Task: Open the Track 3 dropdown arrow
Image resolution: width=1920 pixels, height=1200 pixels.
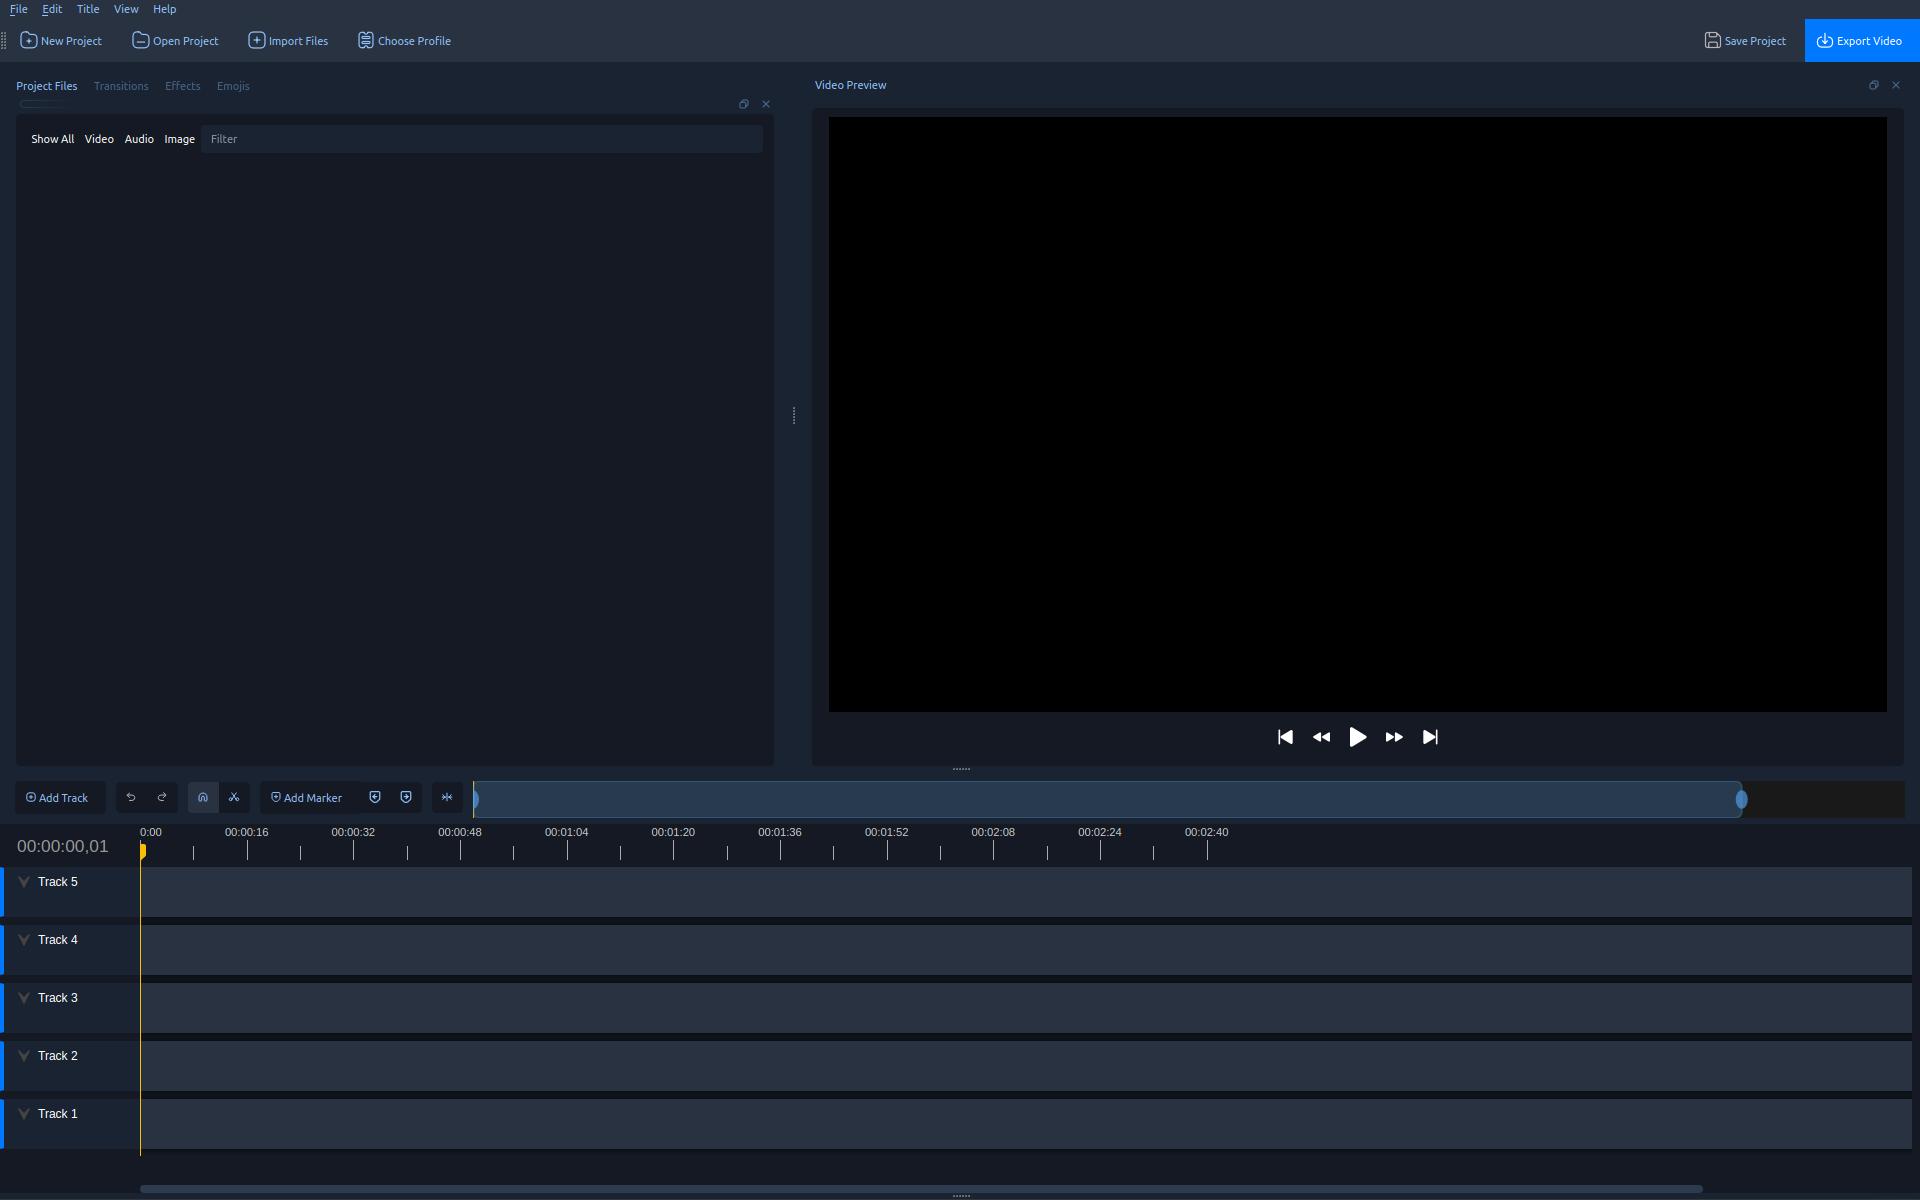Action: (24, 998)
